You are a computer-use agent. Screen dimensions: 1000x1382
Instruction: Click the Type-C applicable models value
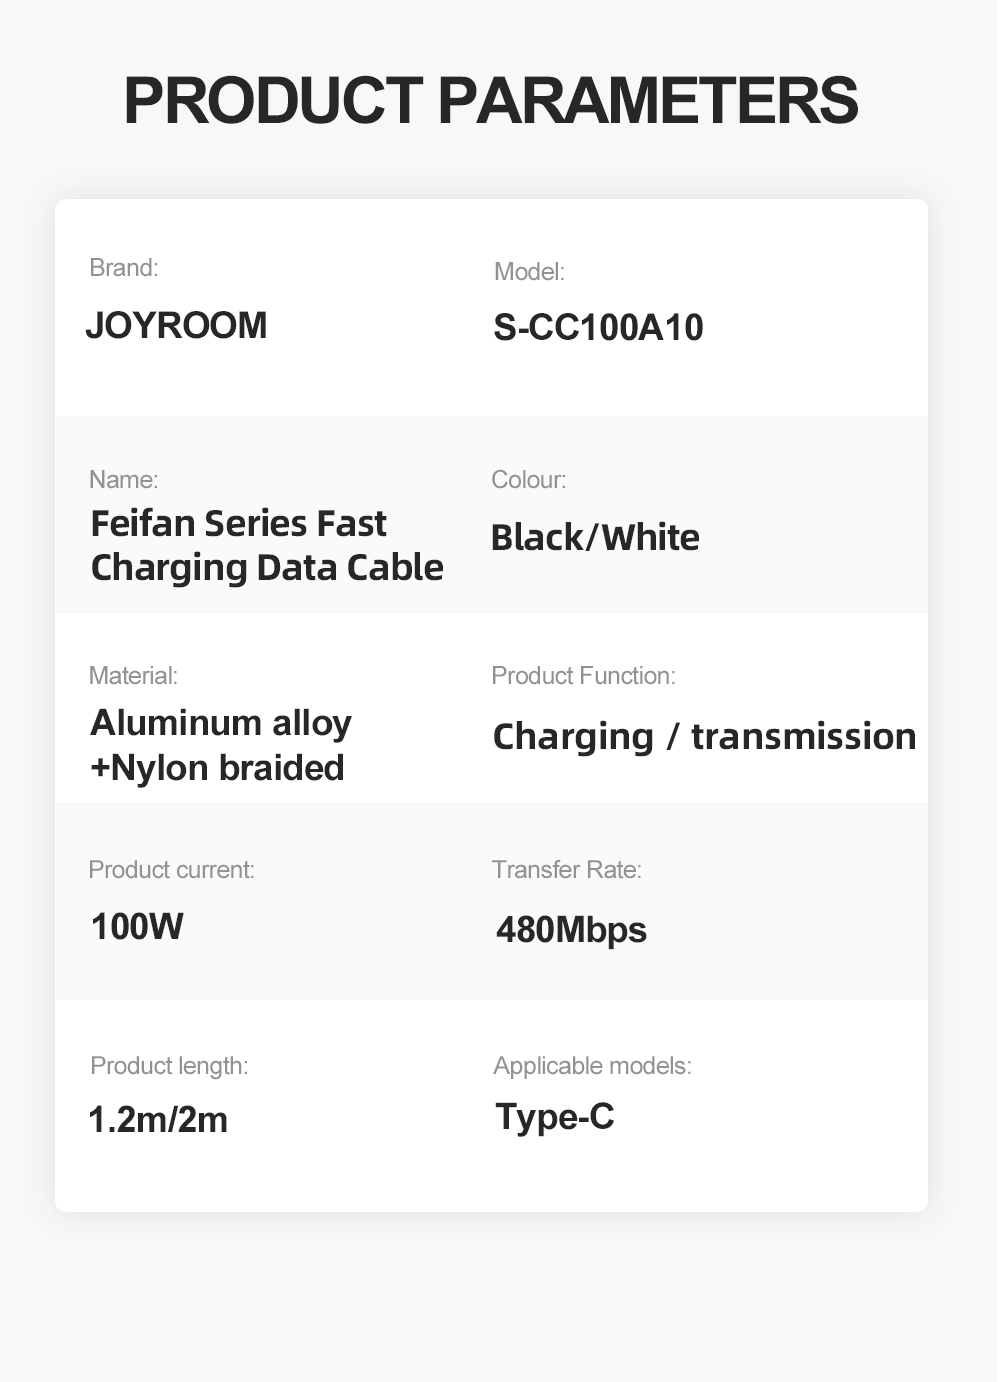[555, 1117]
